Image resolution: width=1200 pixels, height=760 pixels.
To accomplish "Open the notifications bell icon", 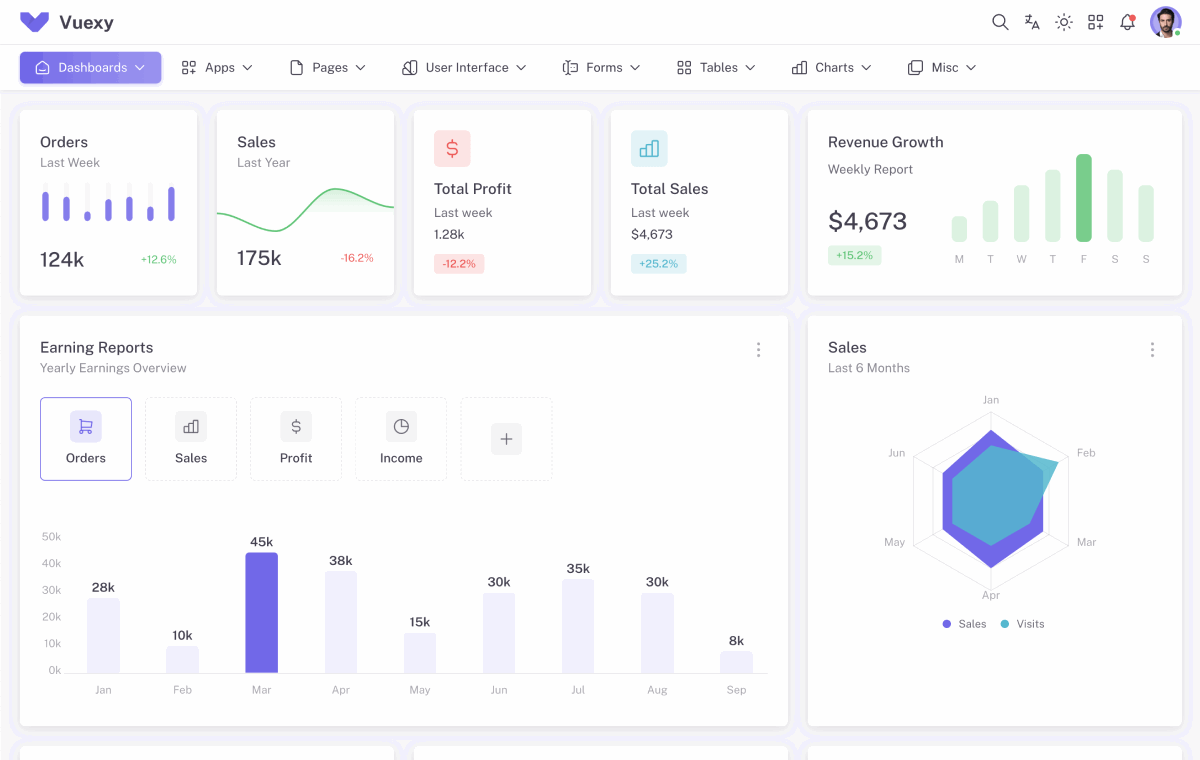I will point(1128,22).
